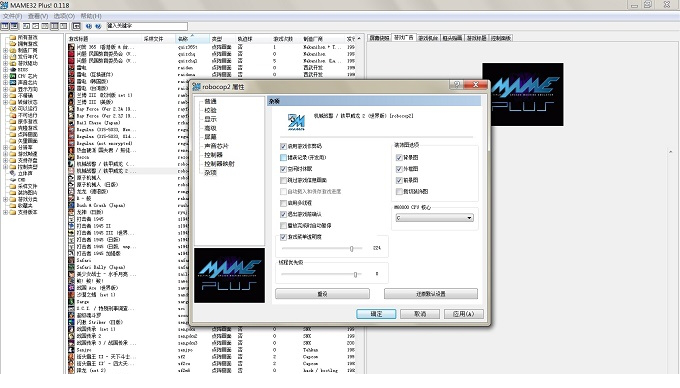Image resolution: width=680 pixels, height=388 pixels.
Task: Click the game icon beside Safari row
Action: (x=72, y=260)
